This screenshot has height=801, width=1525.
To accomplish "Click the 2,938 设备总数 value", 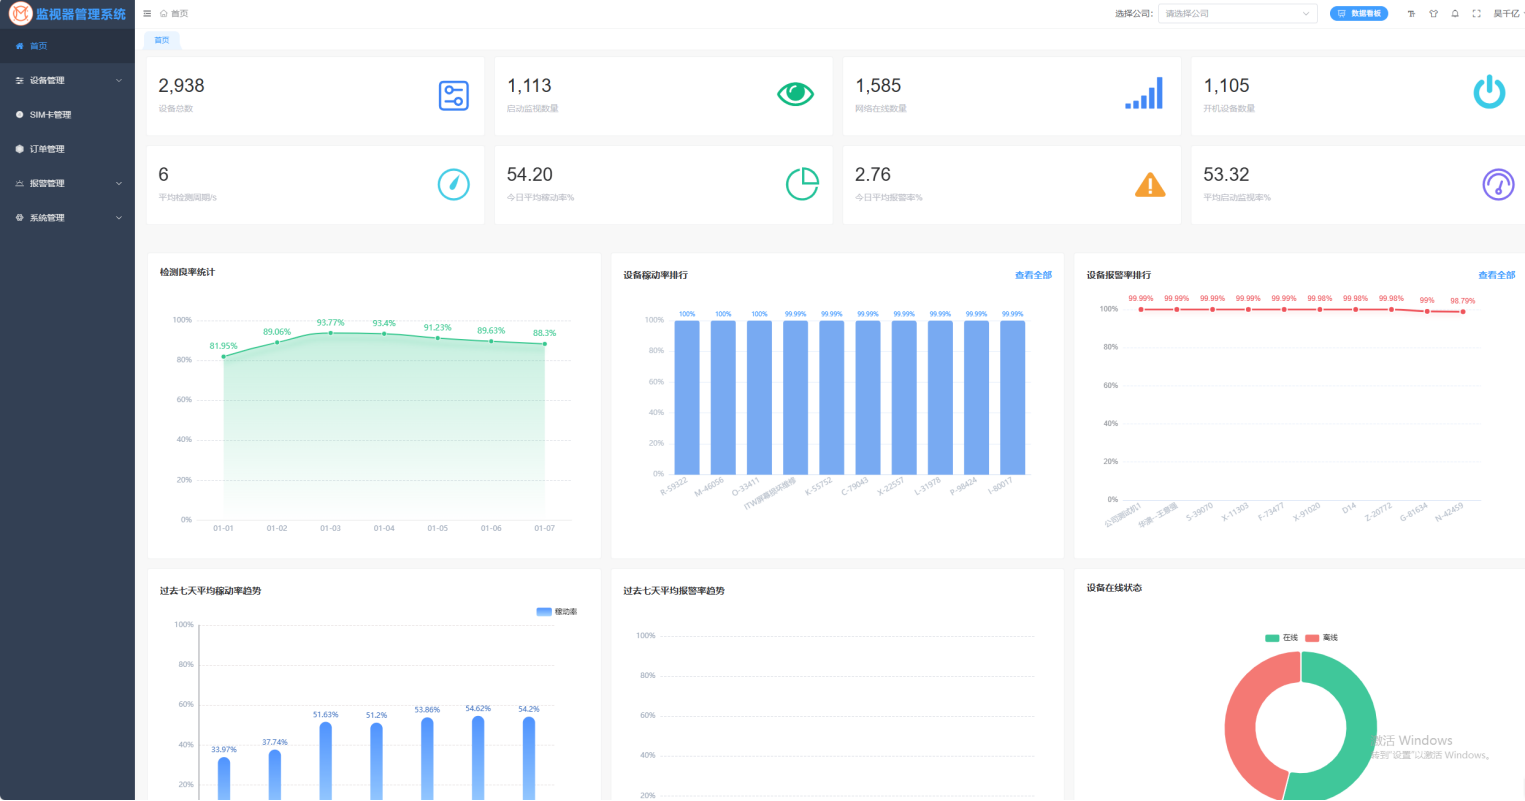I will coord(181,86).
